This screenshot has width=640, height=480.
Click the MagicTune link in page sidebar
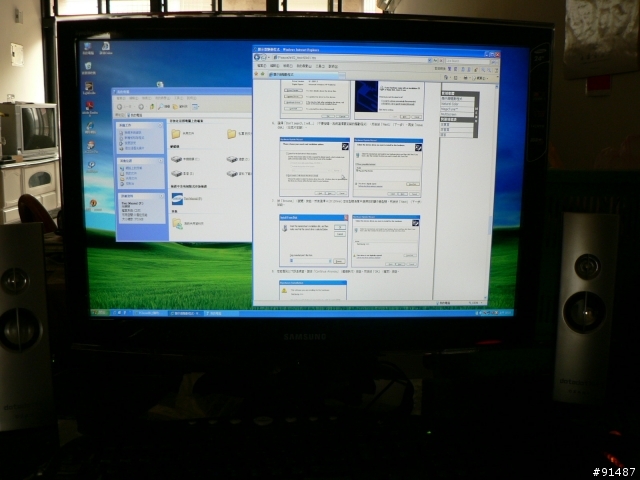450,109
